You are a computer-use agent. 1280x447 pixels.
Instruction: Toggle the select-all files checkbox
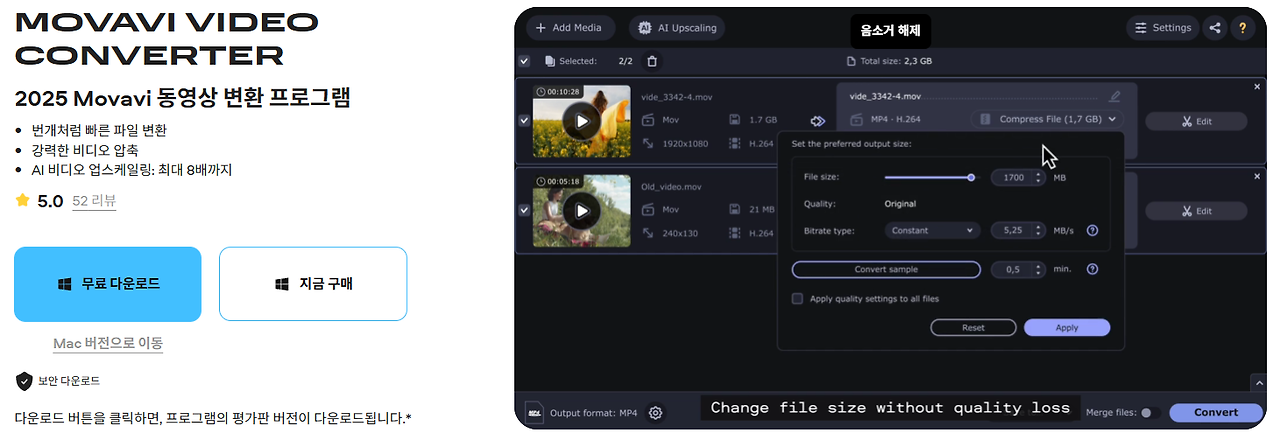pyautogui.click(x=525, y=61)
